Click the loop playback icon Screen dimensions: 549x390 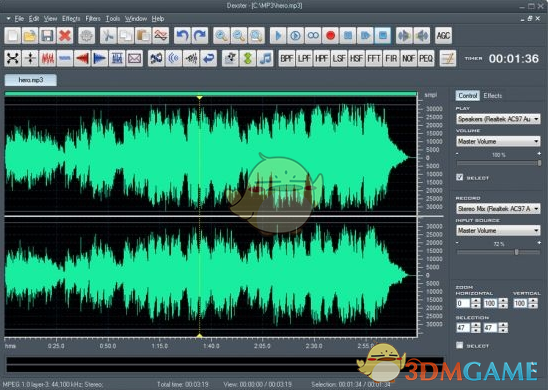pos(313,35)
